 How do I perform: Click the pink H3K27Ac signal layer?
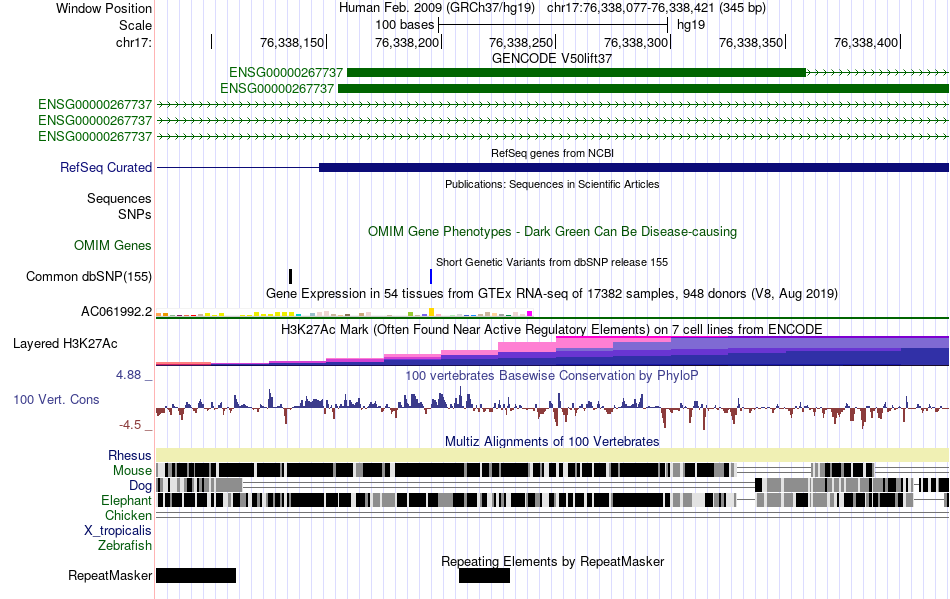[x=613, y=342]
